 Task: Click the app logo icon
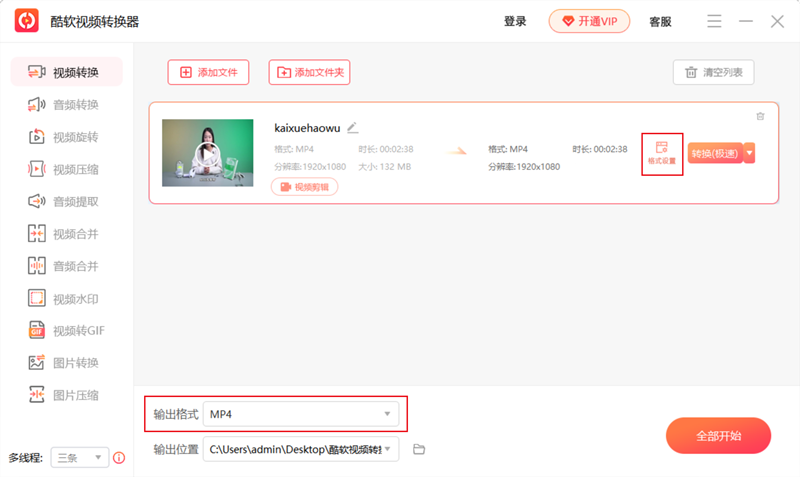click(27, 21)
